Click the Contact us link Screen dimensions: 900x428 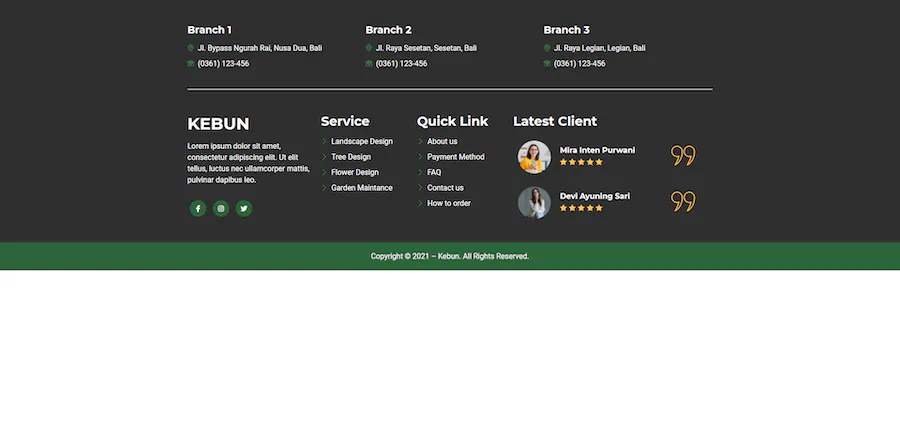(x=445, y=188)
